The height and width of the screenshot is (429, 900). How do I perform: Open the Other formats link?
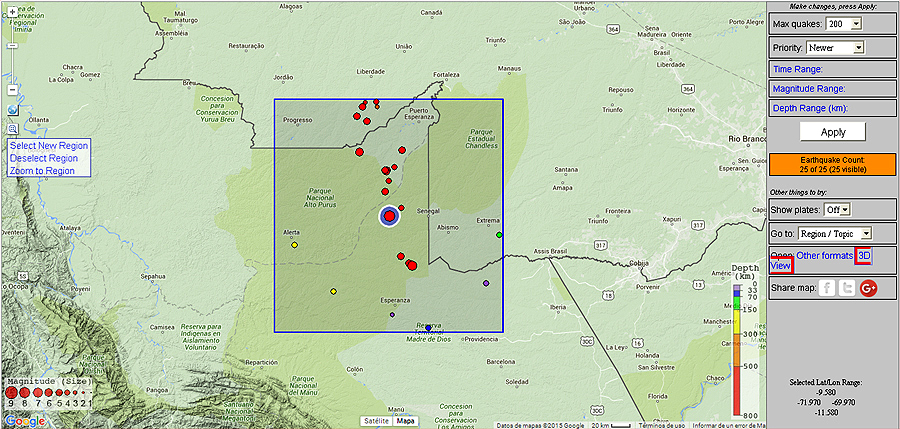coord(824,256)
